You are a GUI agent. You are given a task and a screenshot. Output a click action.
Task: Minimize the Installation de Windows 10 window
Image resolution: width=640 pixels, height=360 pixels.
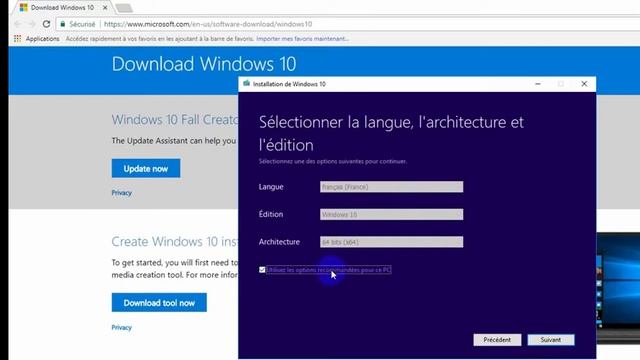(x=538, y=84)
